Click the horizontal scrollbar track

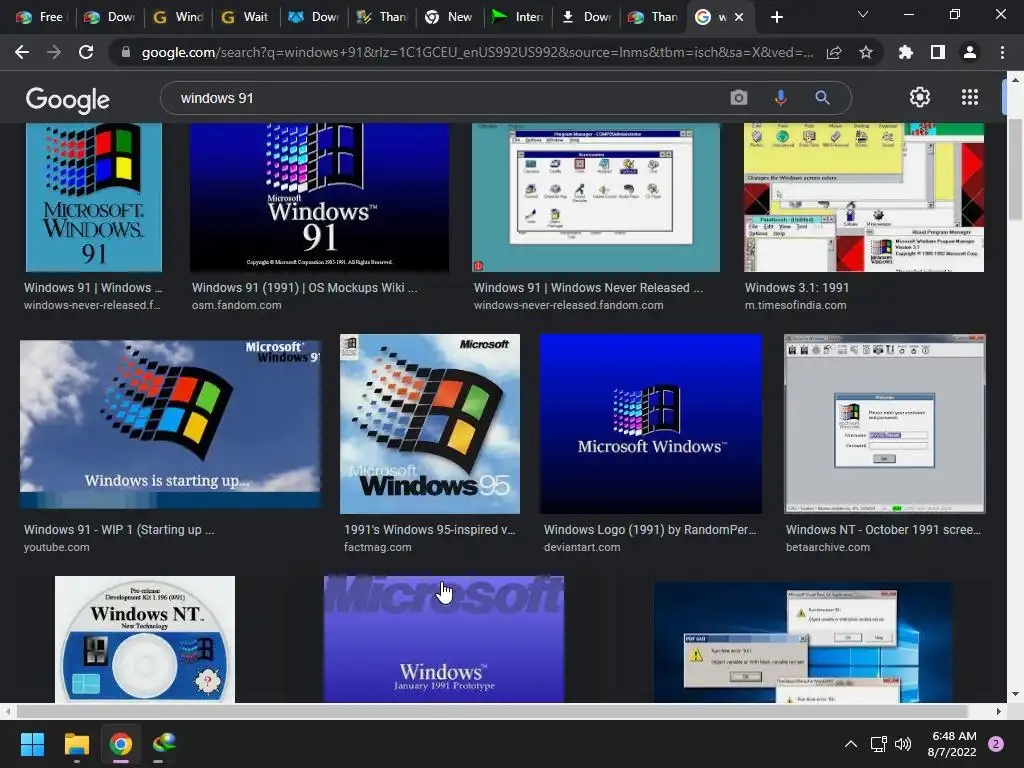point(503,711)
